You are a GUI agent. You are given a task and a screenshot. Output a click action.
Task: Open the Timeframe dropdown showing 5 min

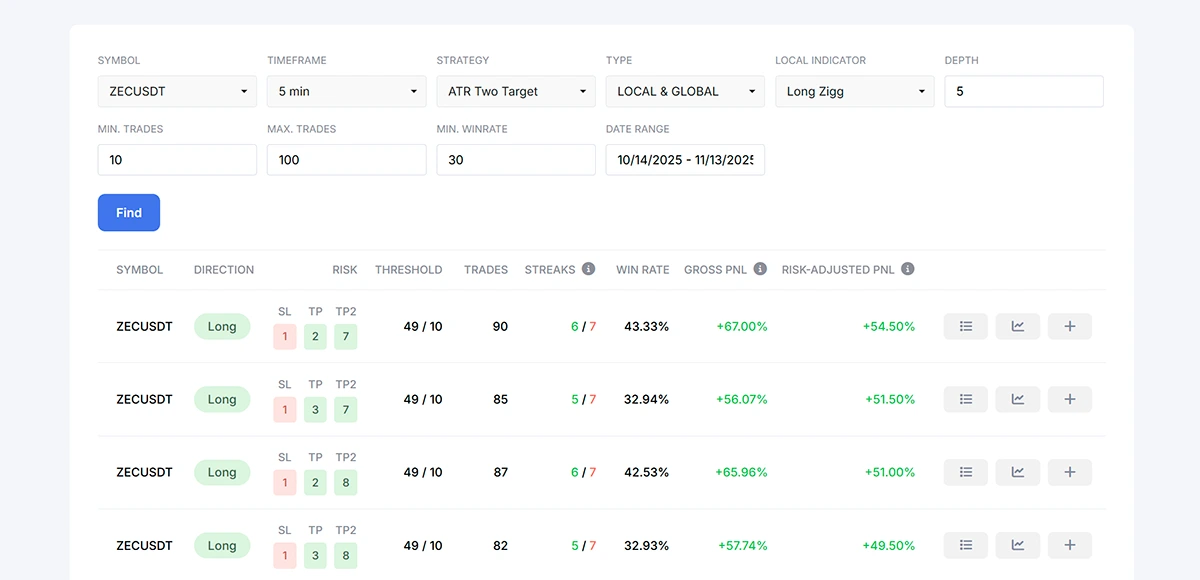click(x=347, y=91)
